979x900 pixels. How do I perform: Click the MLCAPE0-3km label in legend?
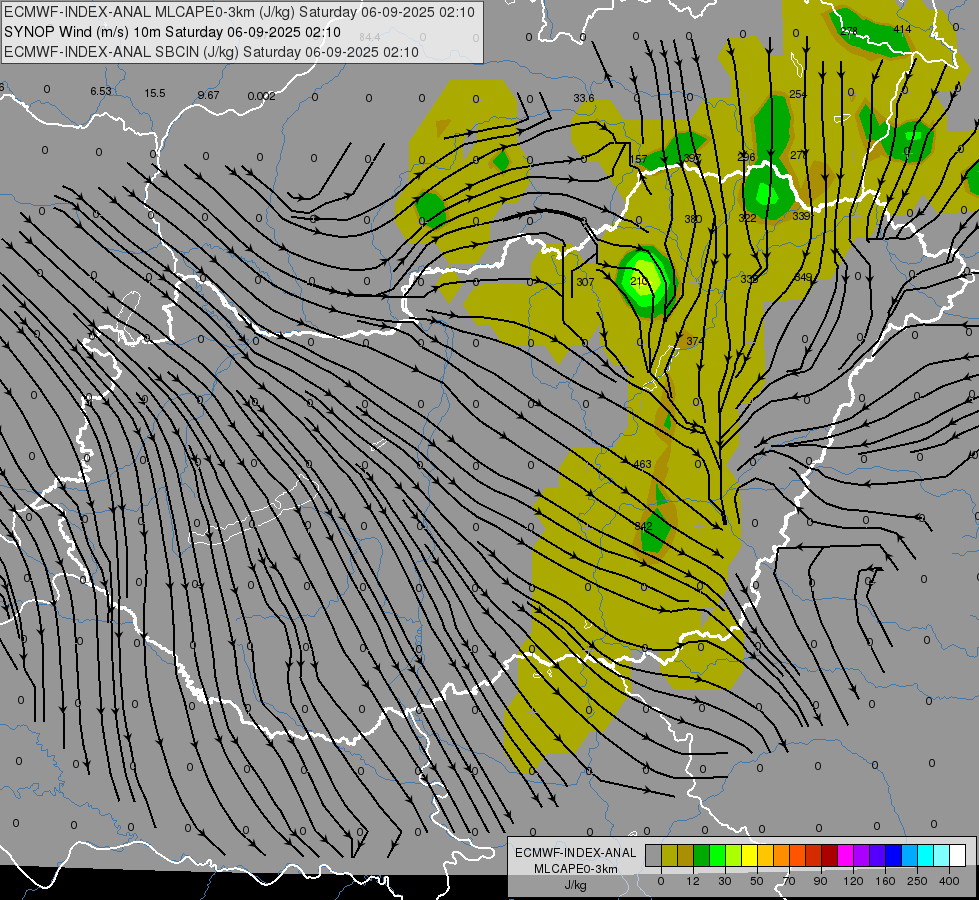click(x=576, y=869)
